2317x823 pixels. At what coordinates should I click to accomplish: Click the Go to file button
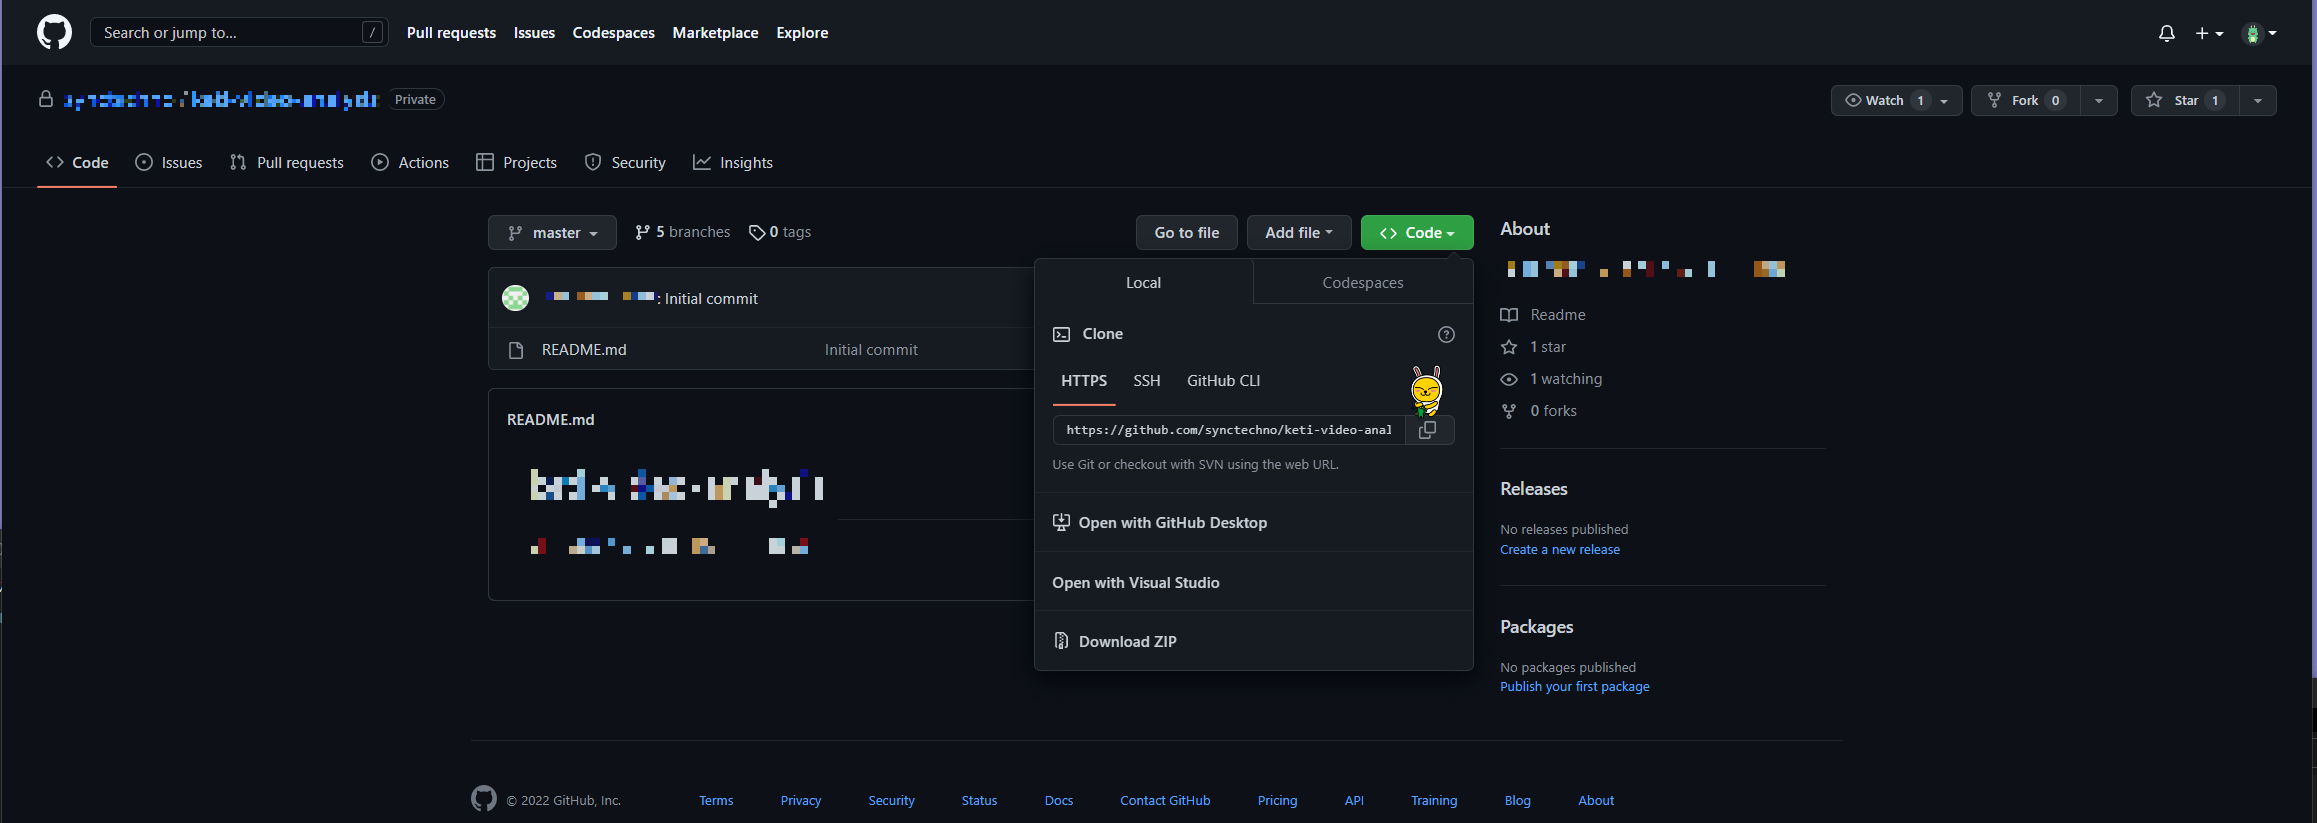coord(1187,232)
